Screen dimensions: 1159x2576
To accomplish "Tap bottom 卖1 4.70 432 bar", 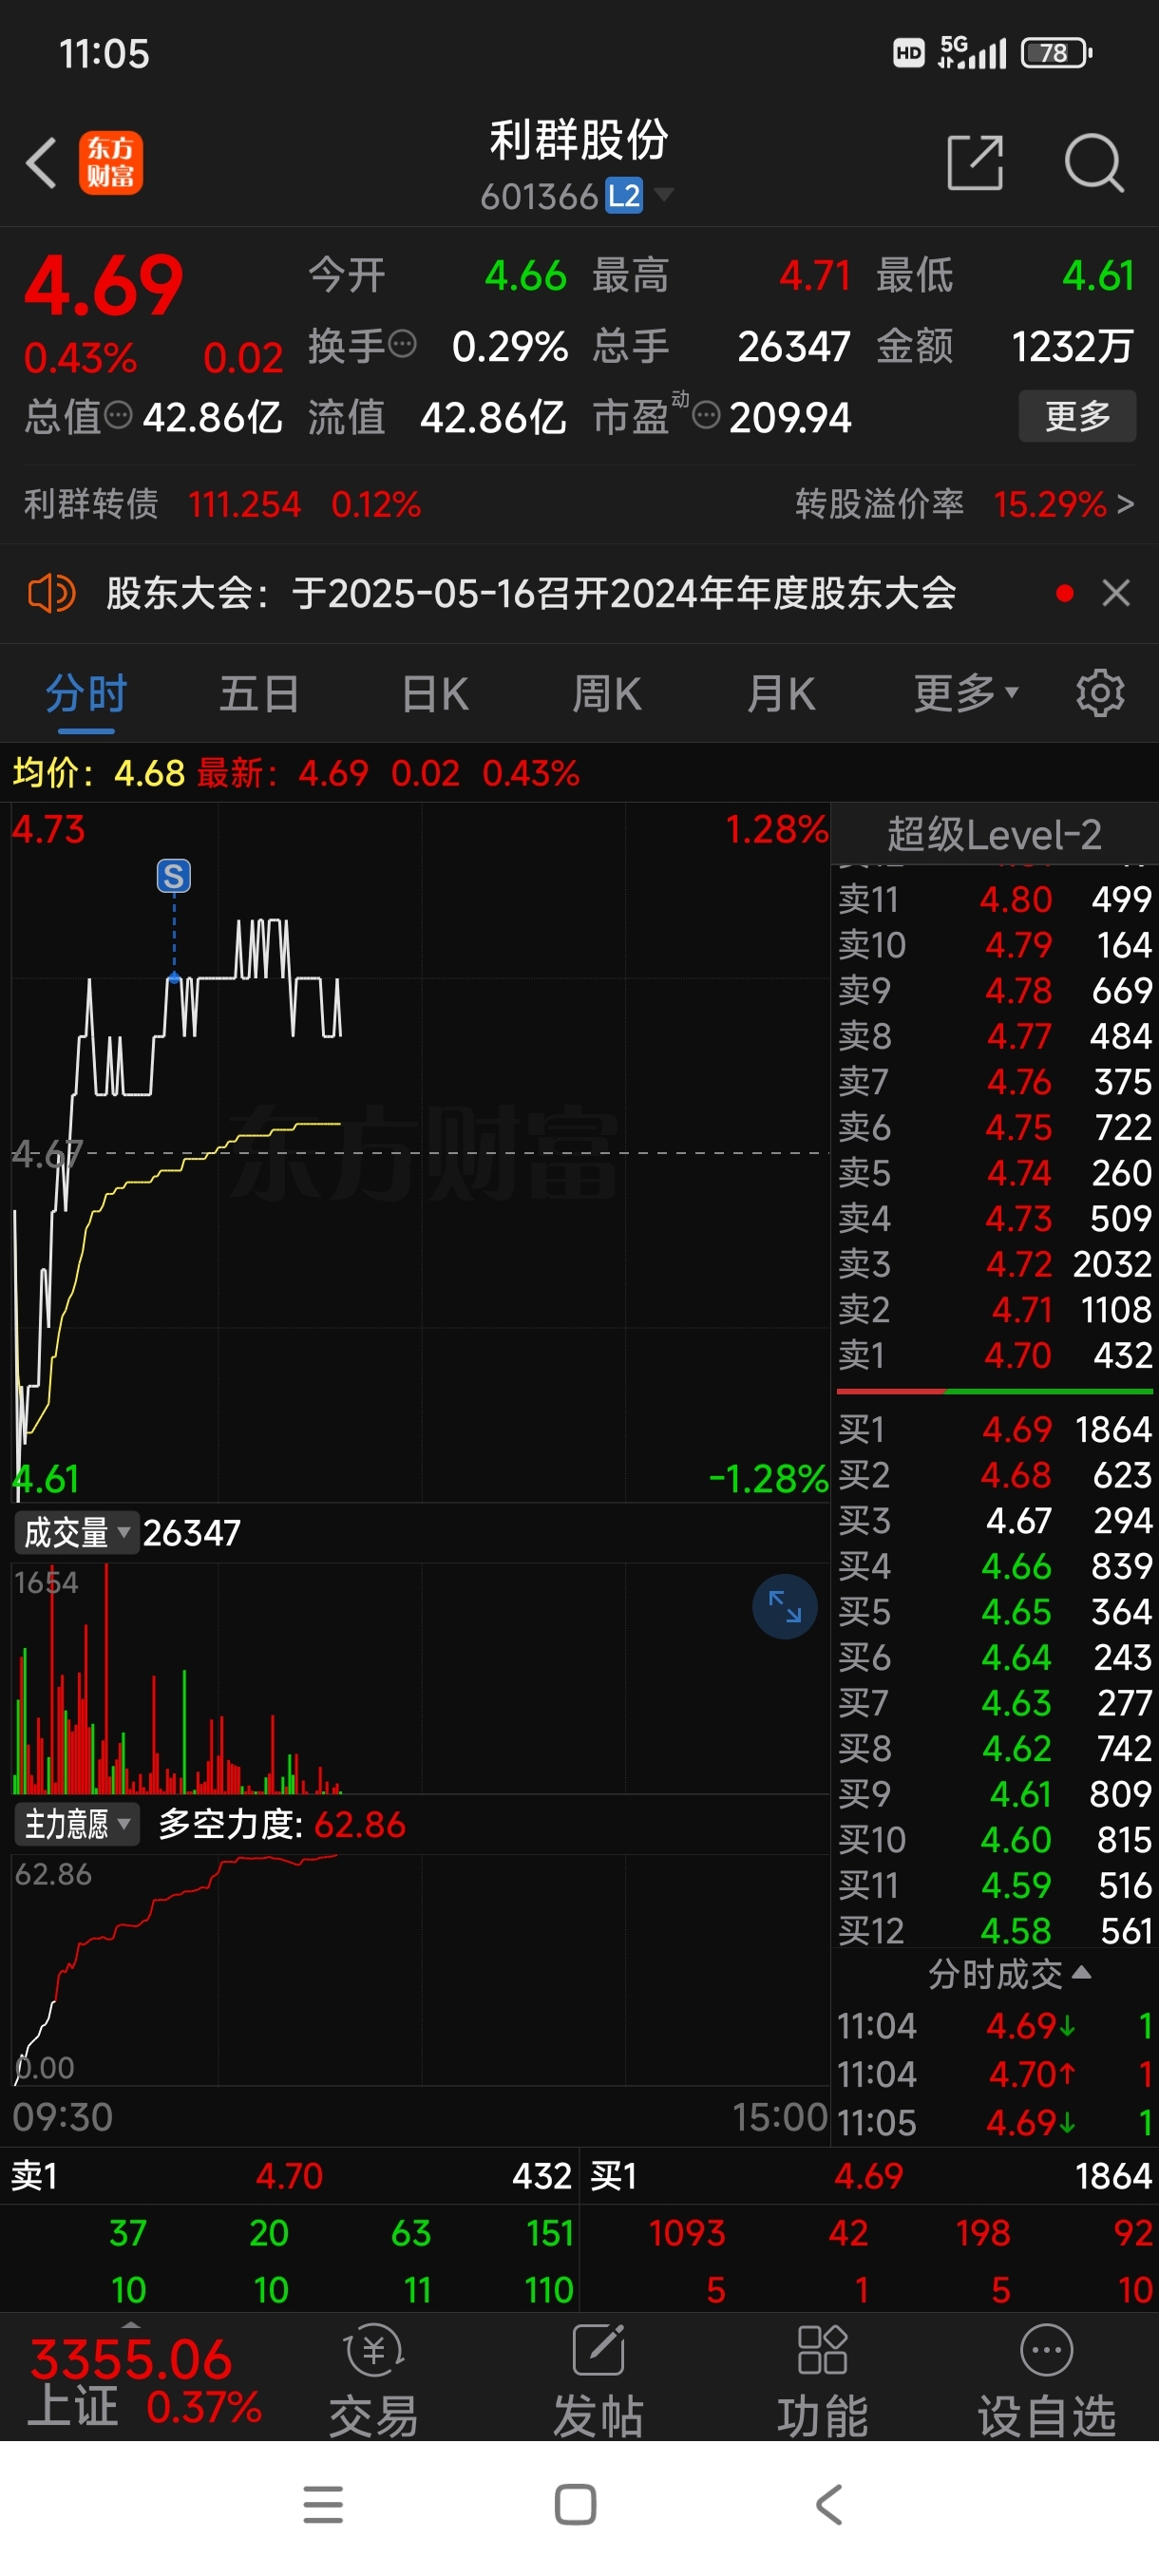I will click(x=291, y=2176).
